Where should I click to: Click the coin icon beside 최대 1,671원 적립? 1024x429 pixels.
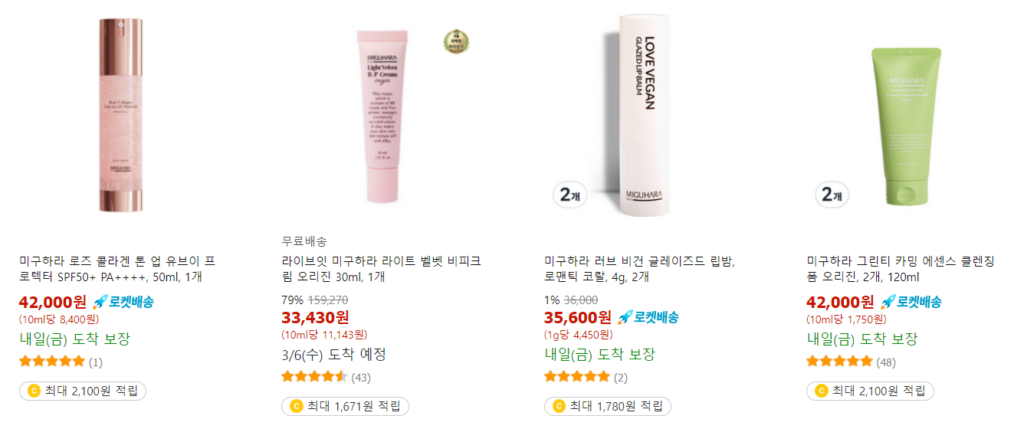(x=295, y=406)
